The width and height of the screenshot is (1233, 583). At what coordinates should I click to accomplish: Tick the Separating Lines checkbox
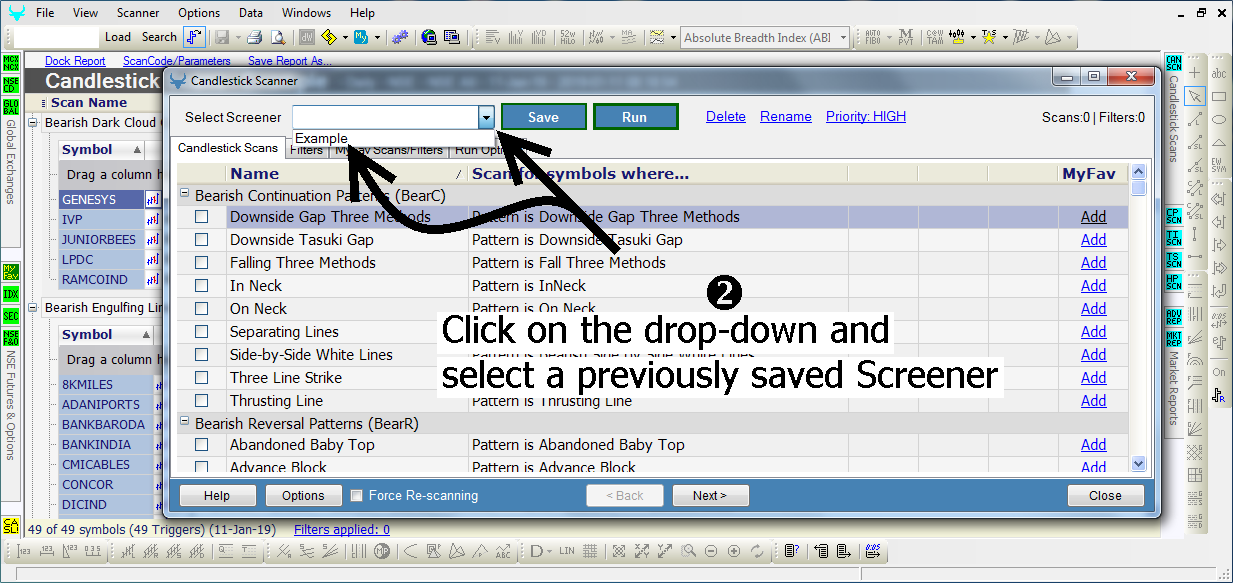202,332
